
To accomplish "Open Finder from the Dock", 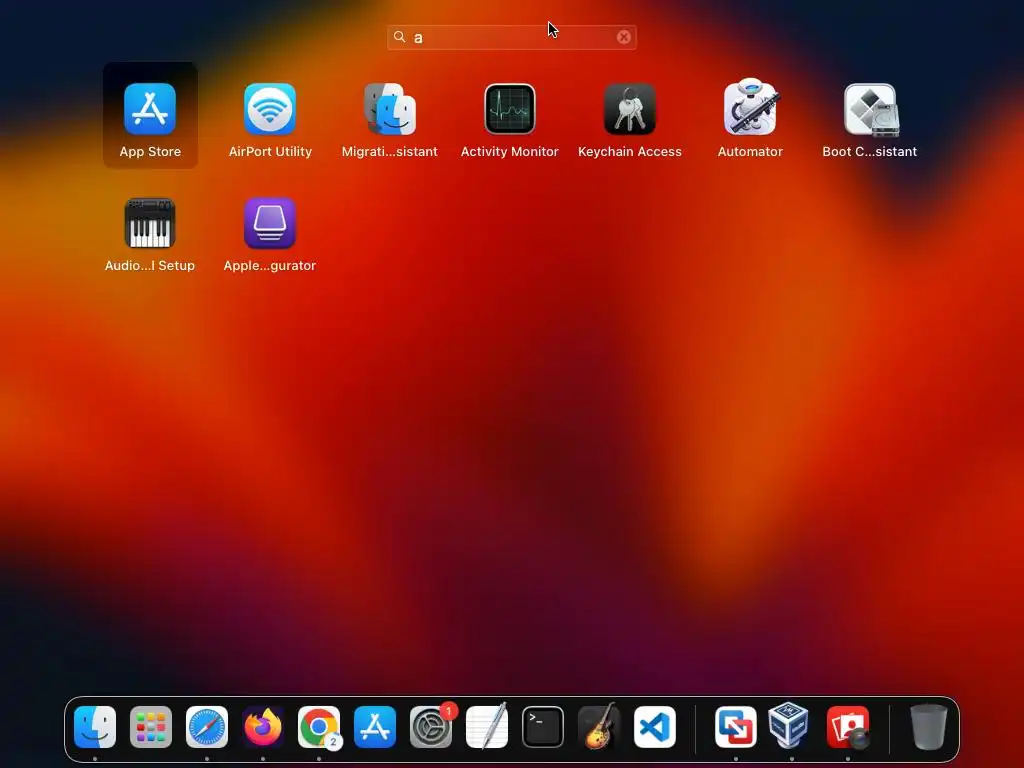I will coord(95,727).
